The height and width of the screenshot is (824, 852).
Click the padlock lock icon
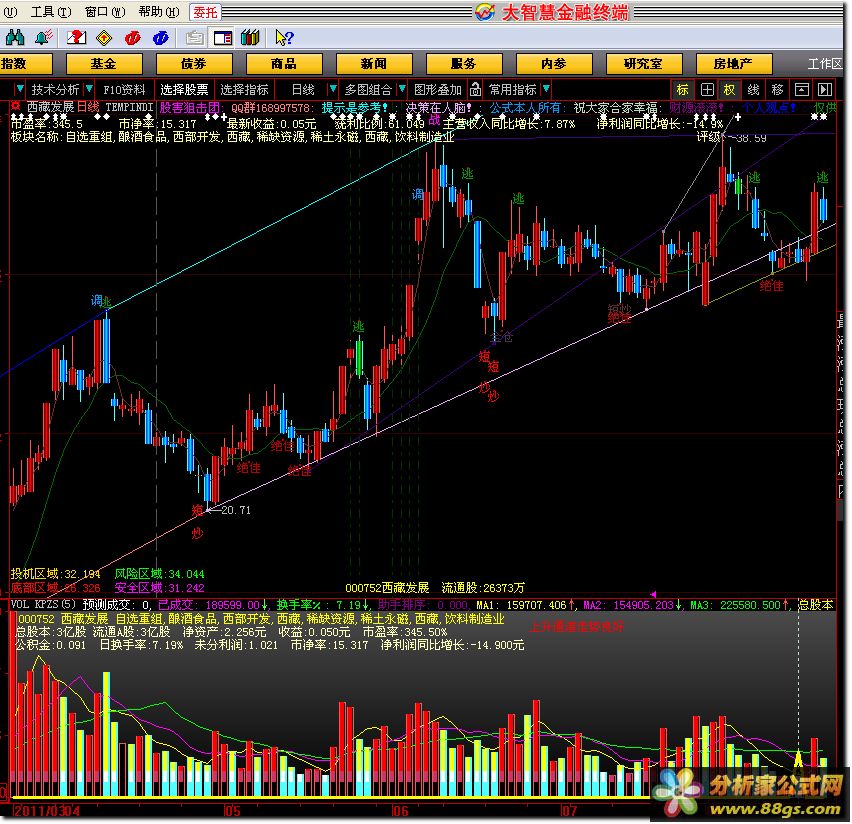[x=475, y=89]
